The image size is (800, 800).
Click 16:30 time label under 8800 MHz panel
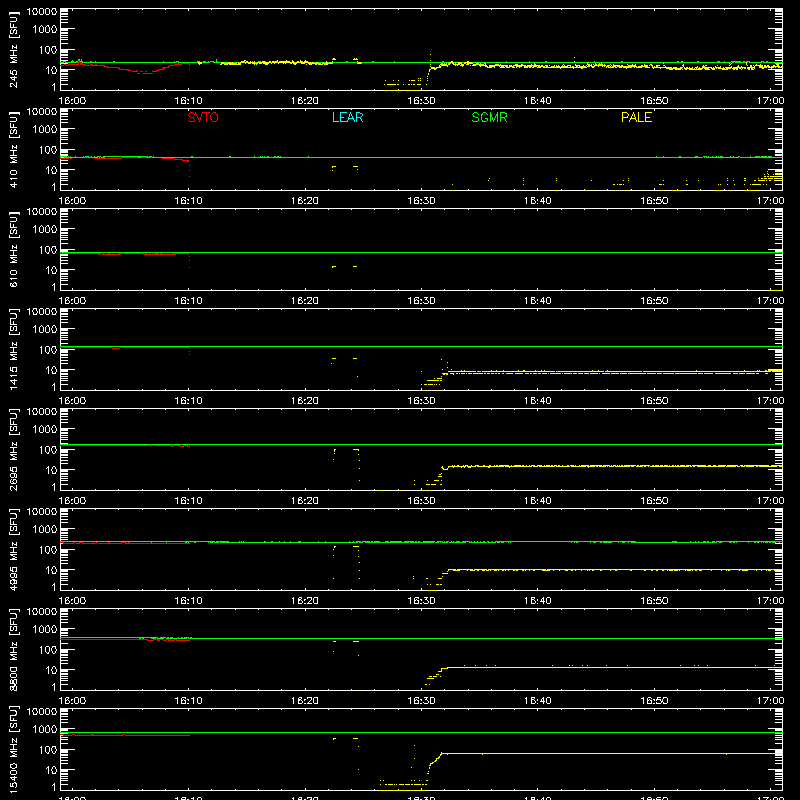tap(421, 701)
